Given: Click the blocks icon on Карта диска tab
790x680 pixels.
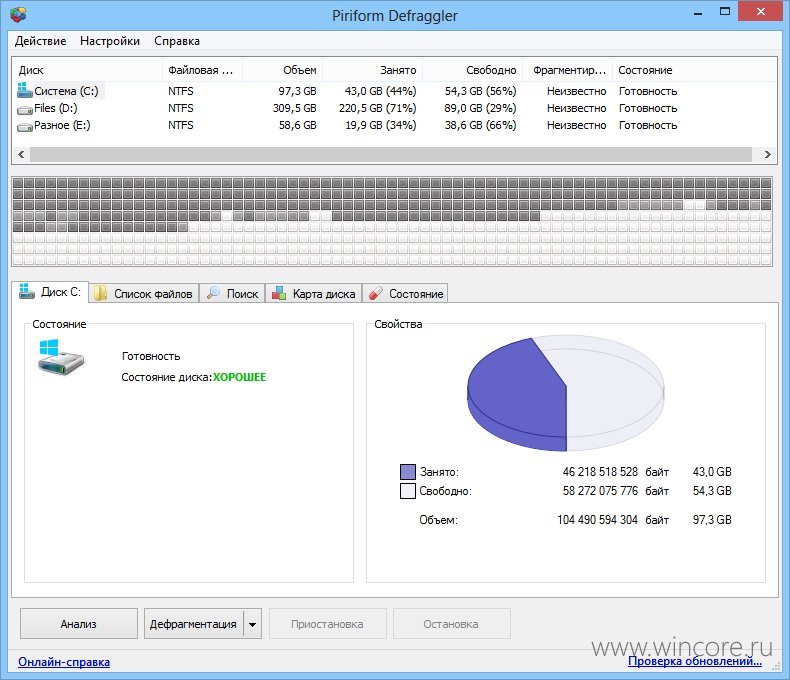Looking at the screenshot, I should [279, 293].
